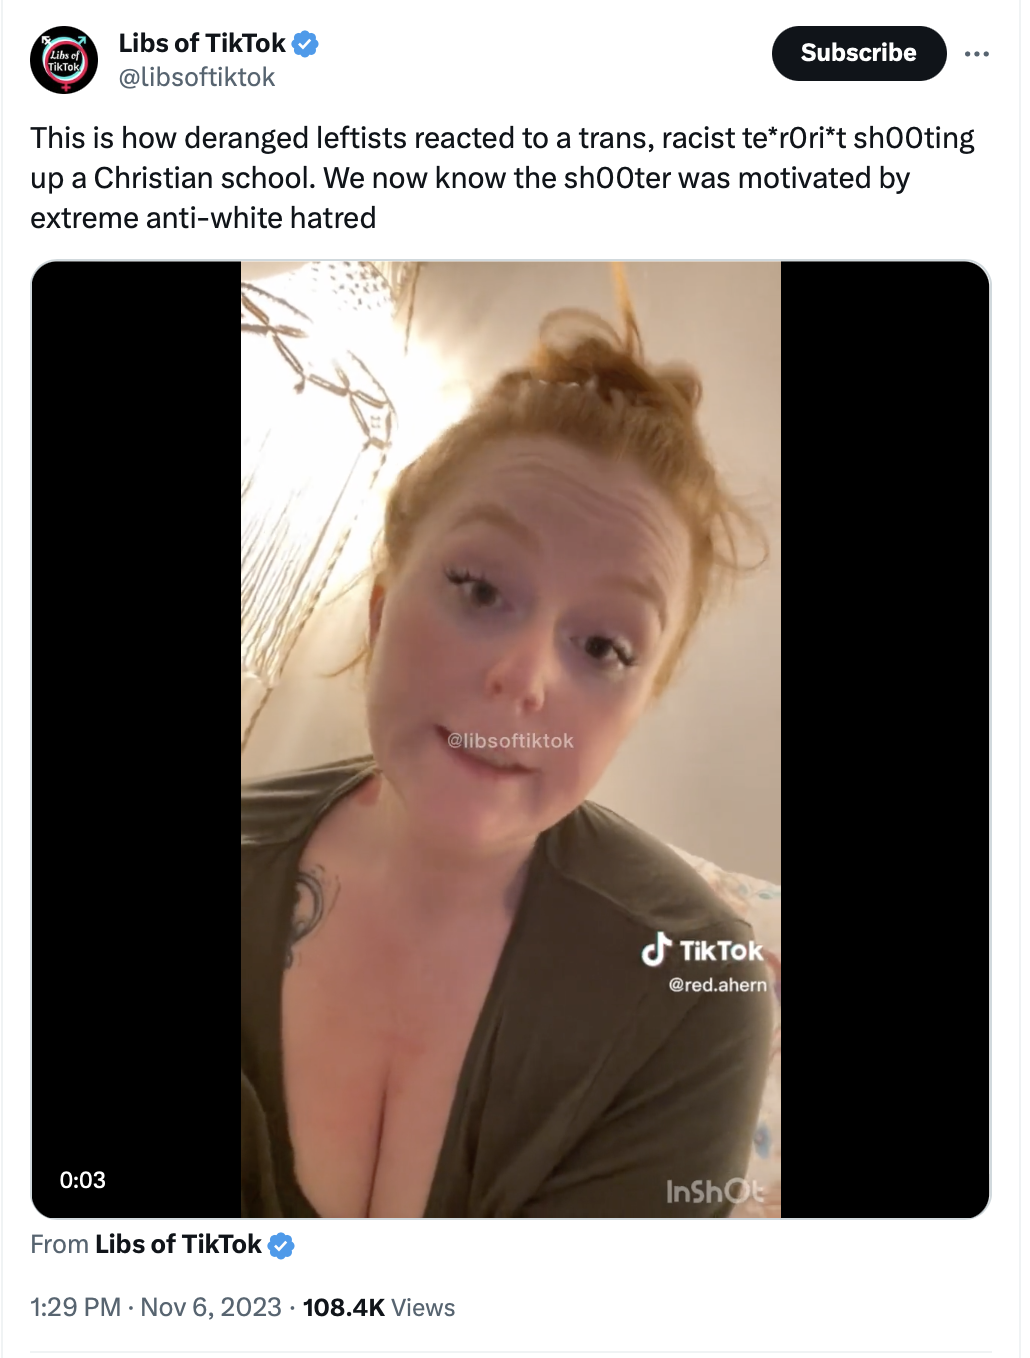Screen dimensions: 1030x1358
Task: View the 108.4K Views count details
Action: pos(379,1308)
